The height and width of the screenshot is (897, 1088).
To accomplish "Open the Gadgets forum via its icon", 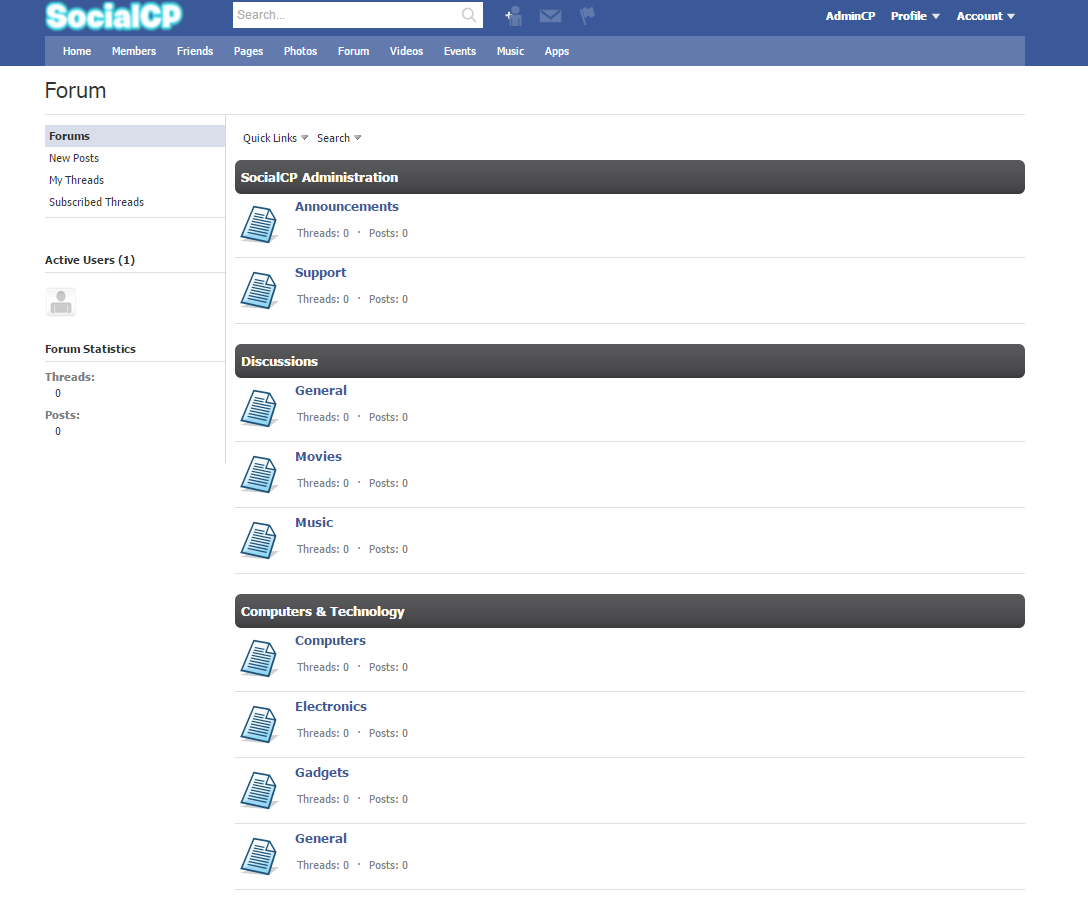I will [x=259, y=790].
